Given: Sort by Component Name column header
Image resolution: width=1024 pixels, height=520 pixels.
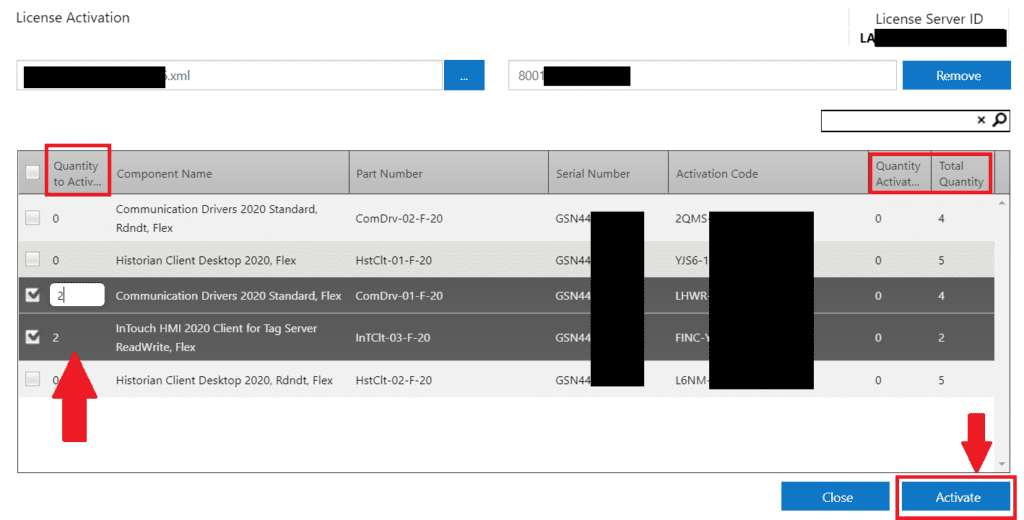Looking at the screenshot, I should tap(230, 173).
